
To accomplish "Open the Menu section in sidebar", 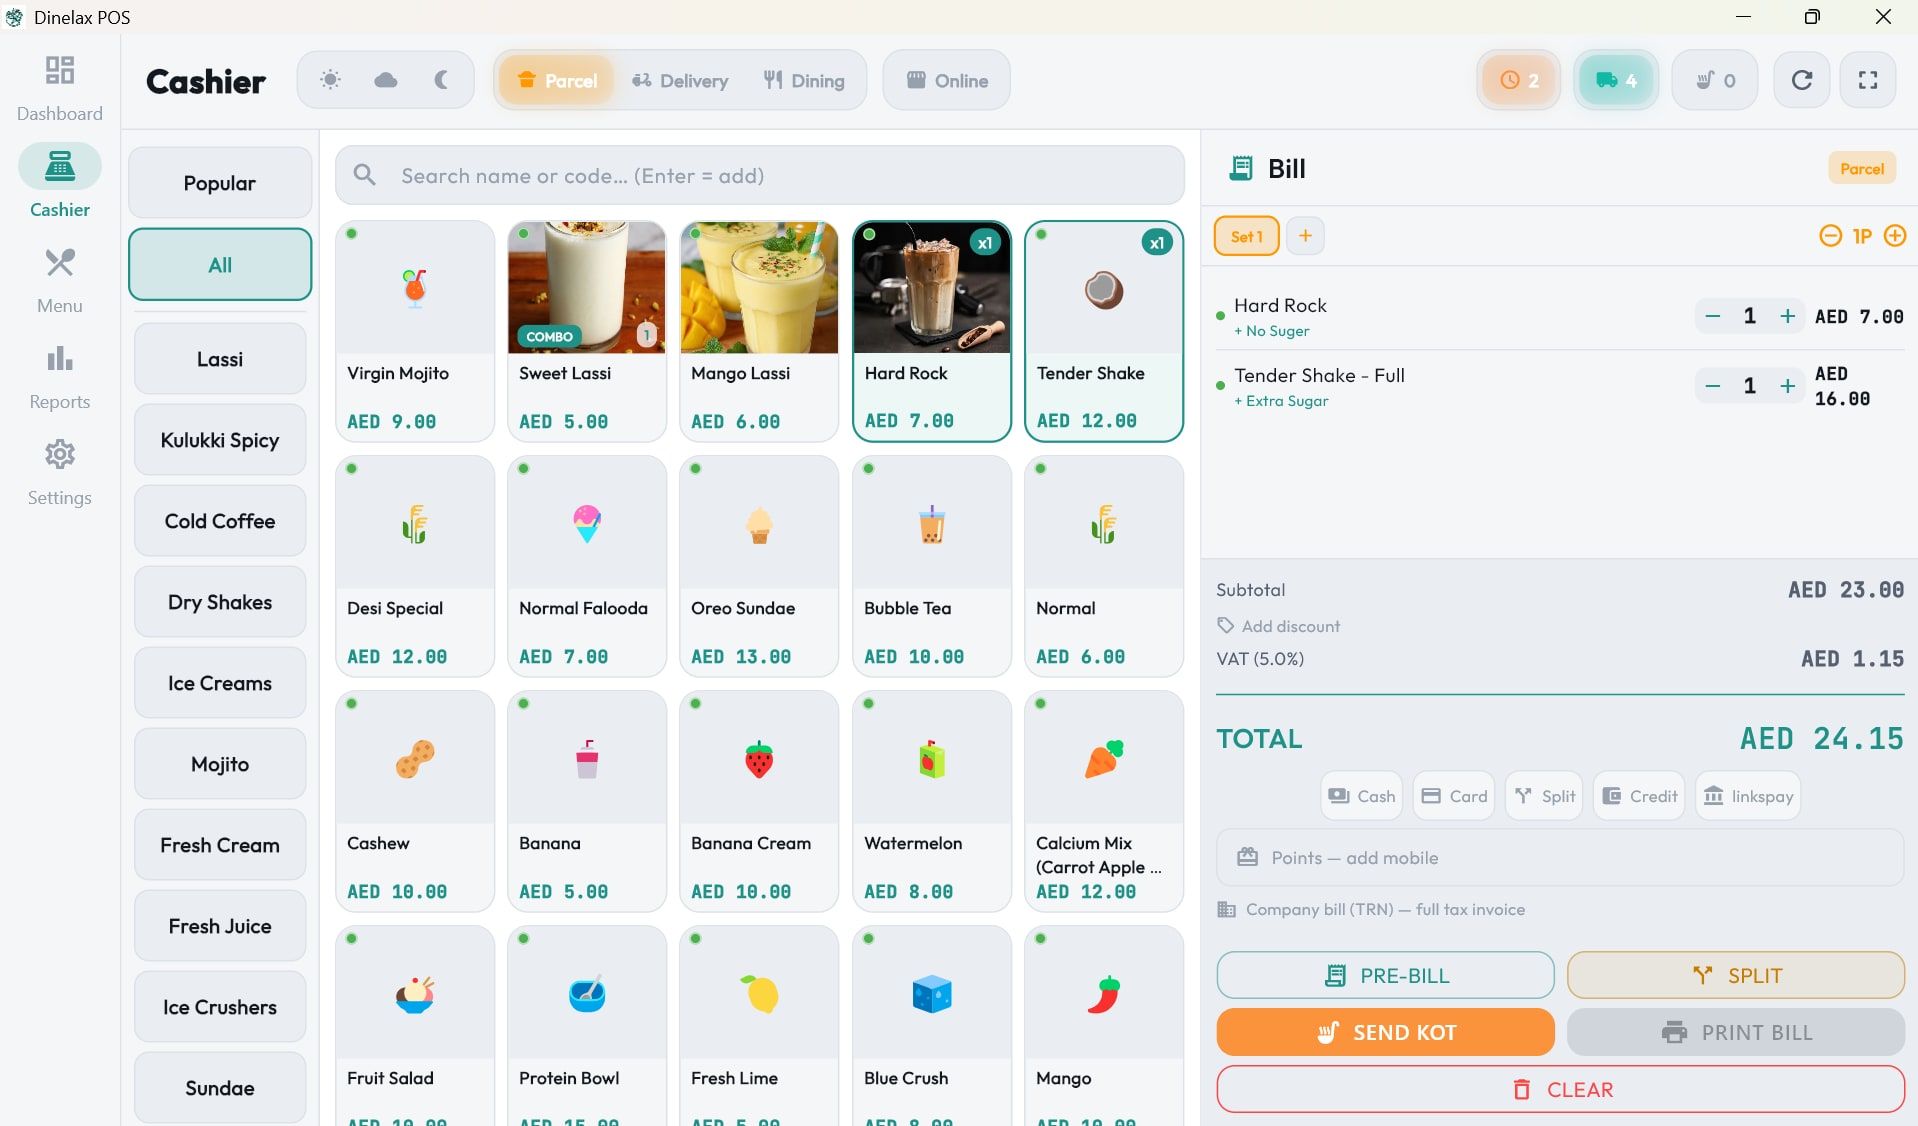I will coord(60,280).
